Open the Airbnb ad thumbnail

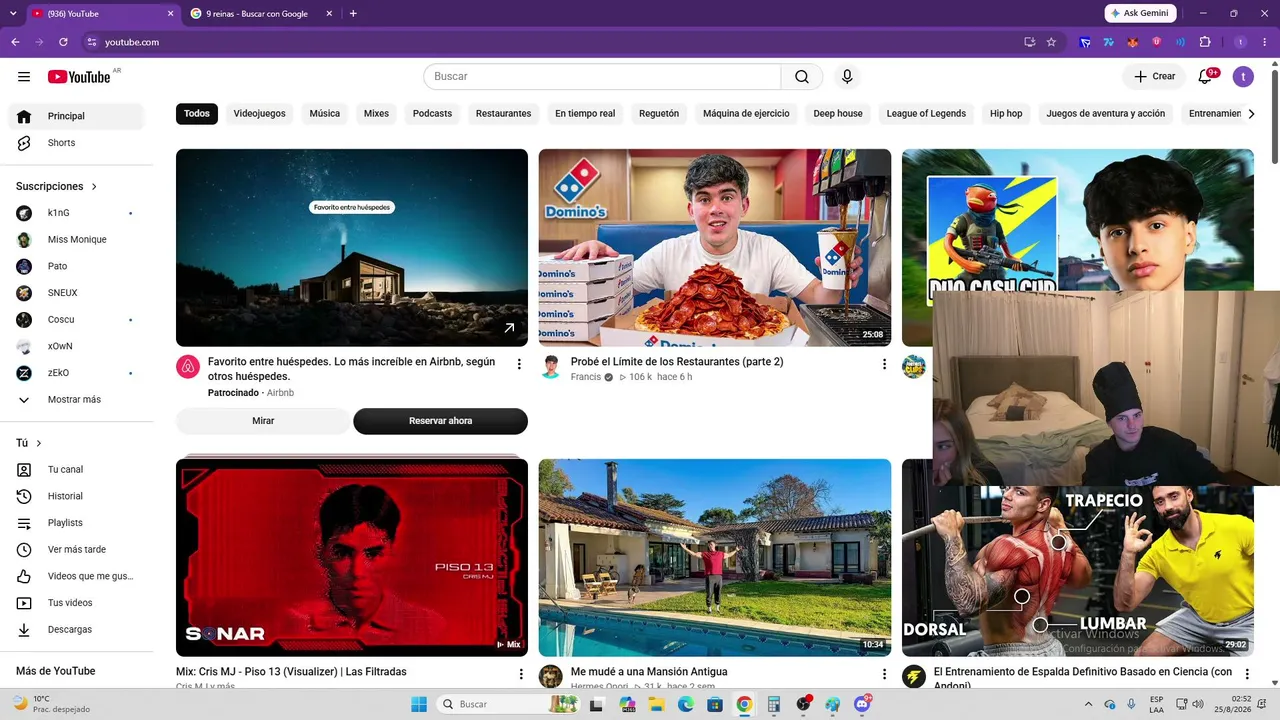coord(352,248)
